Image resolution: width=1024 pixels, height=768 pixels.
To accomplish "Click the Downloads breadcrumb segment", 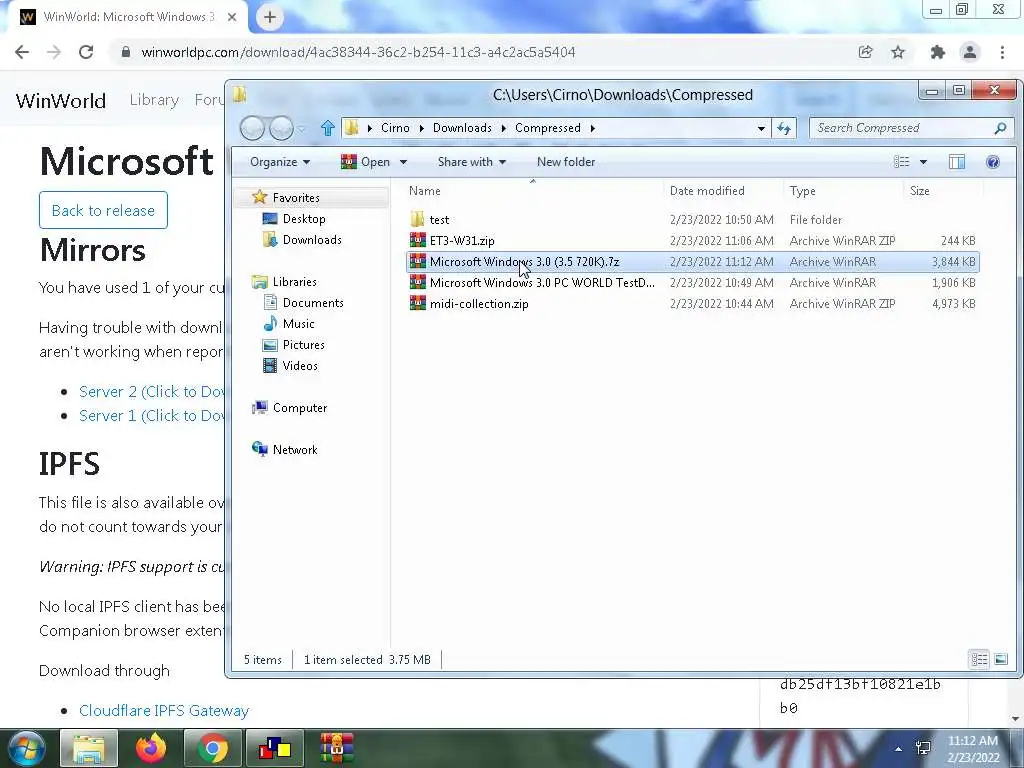I will pos(462,128).
